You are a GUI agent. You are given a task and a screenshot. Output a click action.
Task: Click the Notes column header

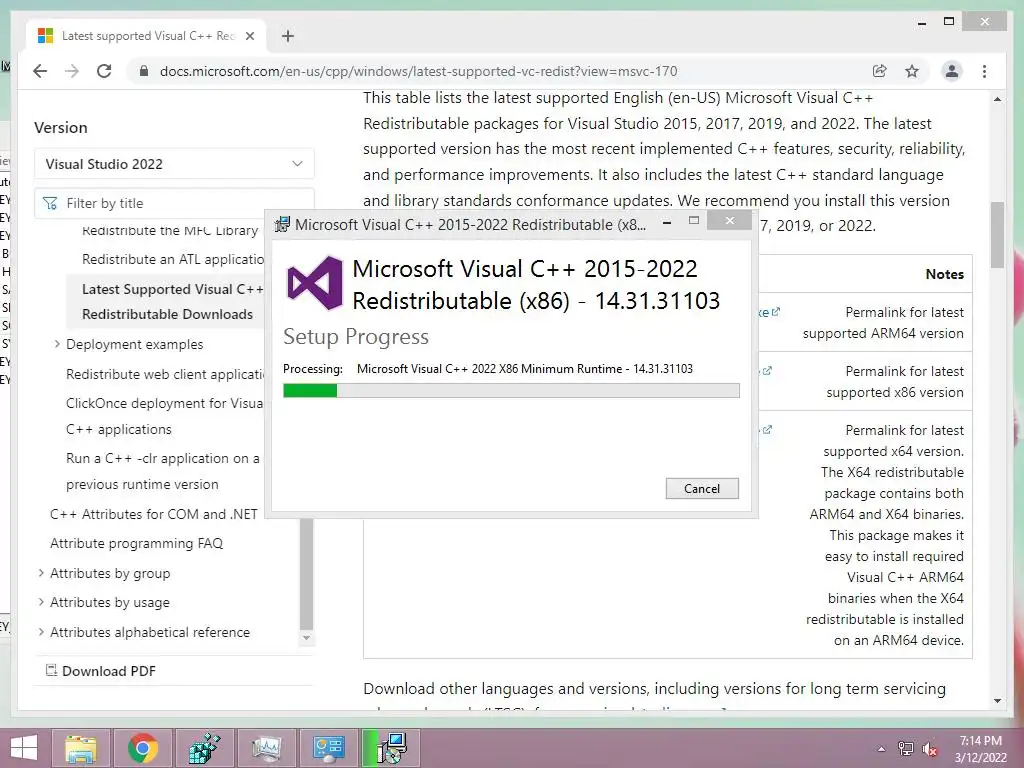click(944, 274)
